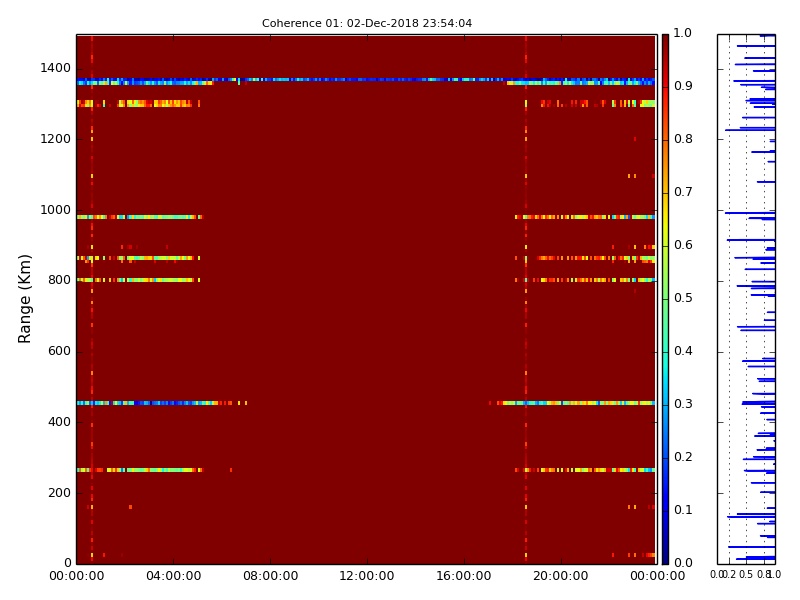
Task: Click inside the side coherence profile plot
Action: pos(746,300)
